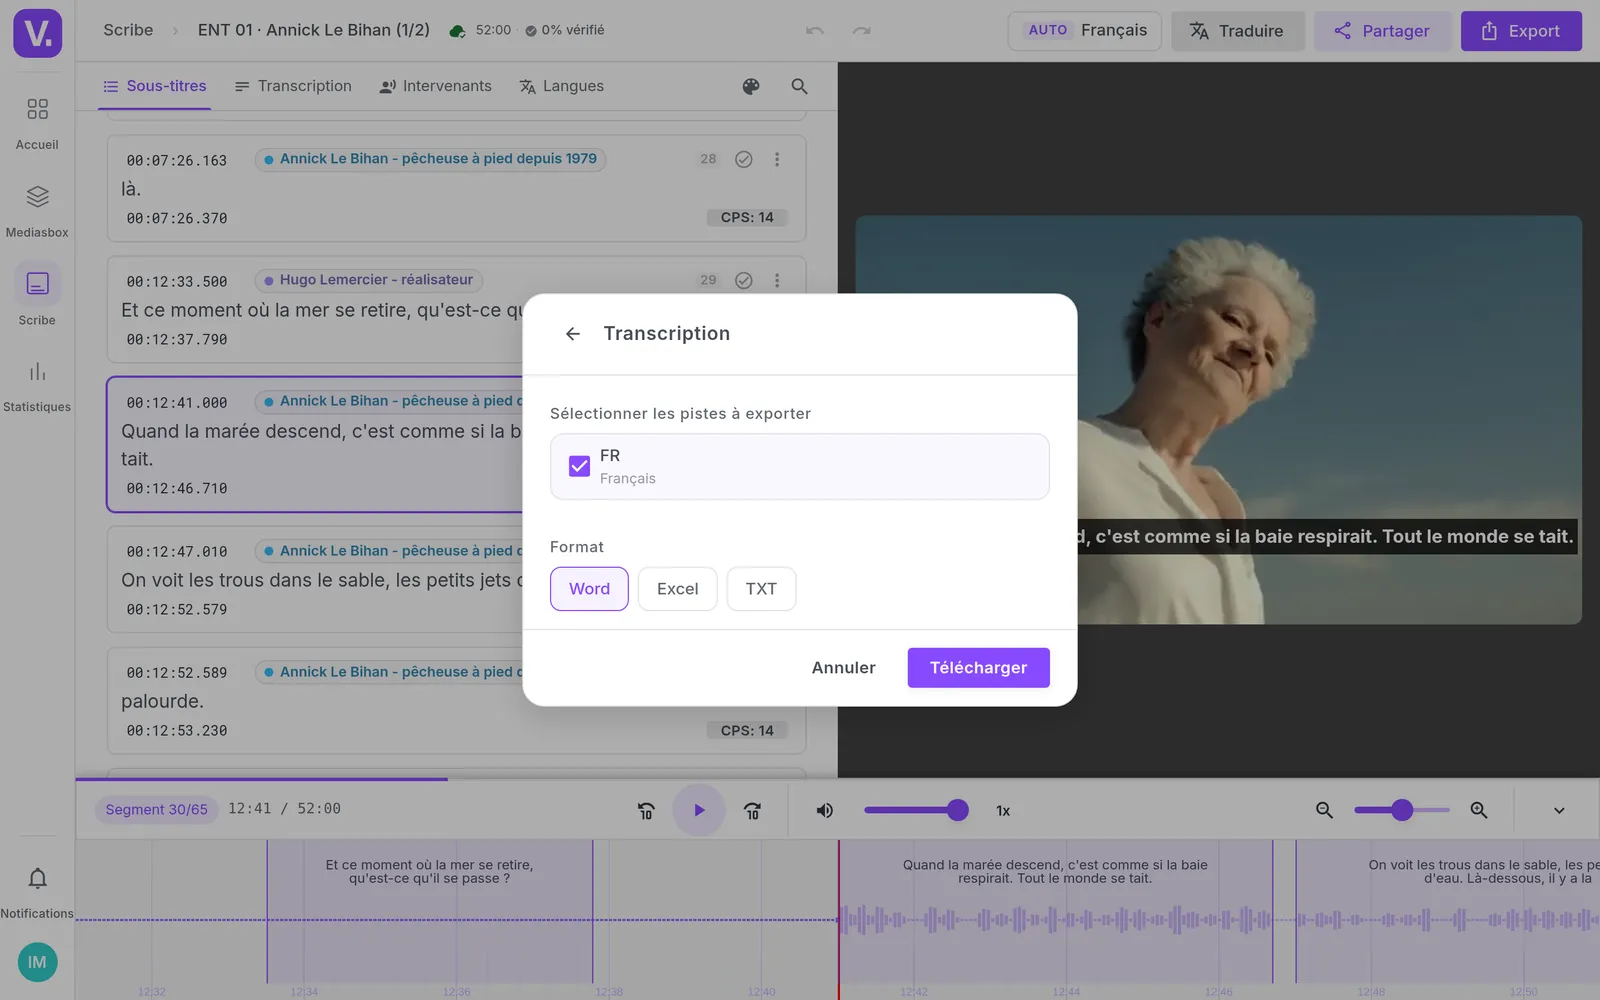1600x1000 pixels.
Task: Select the TXT format
Action: [x=761, y=589]
